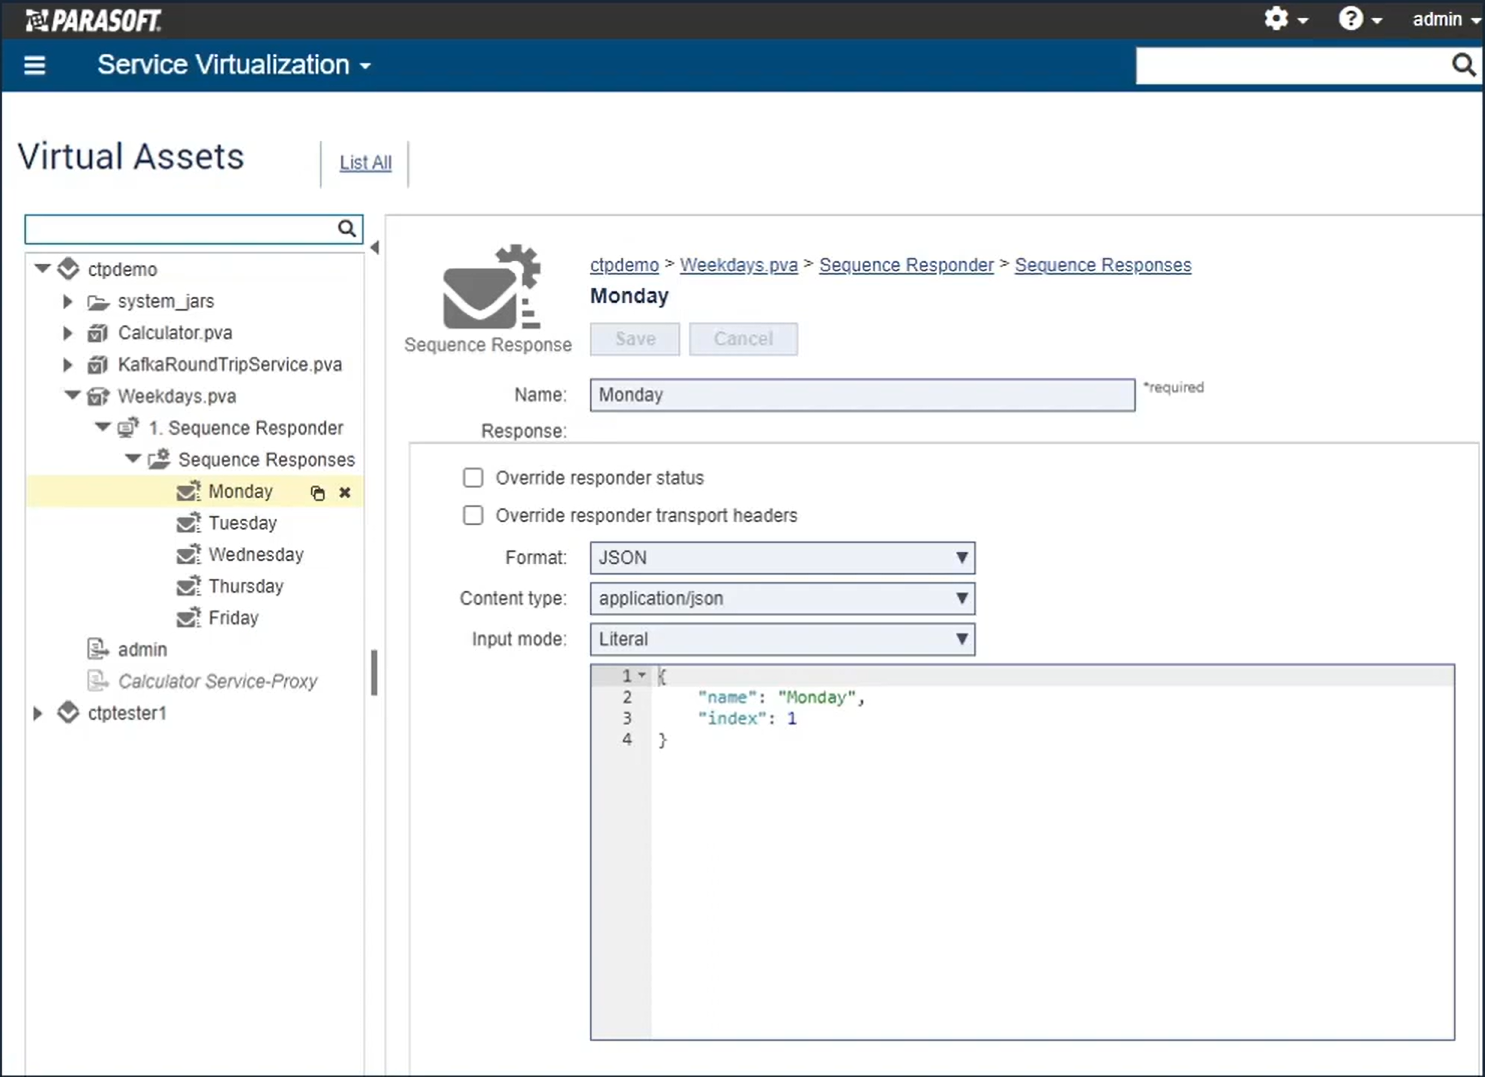Click the Cancel button
The image size is (1485, 1077).
pos(743,339)
